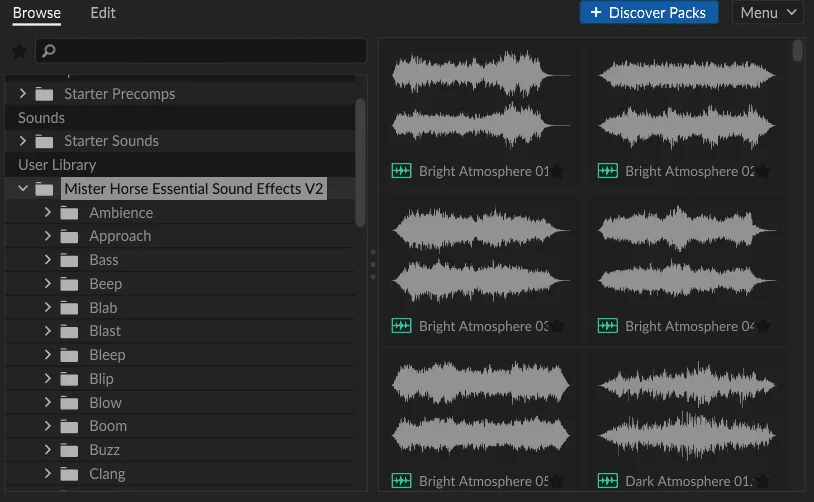Expand the Blow folder chevron
This screenshot has width=814, height=502.
48,402
